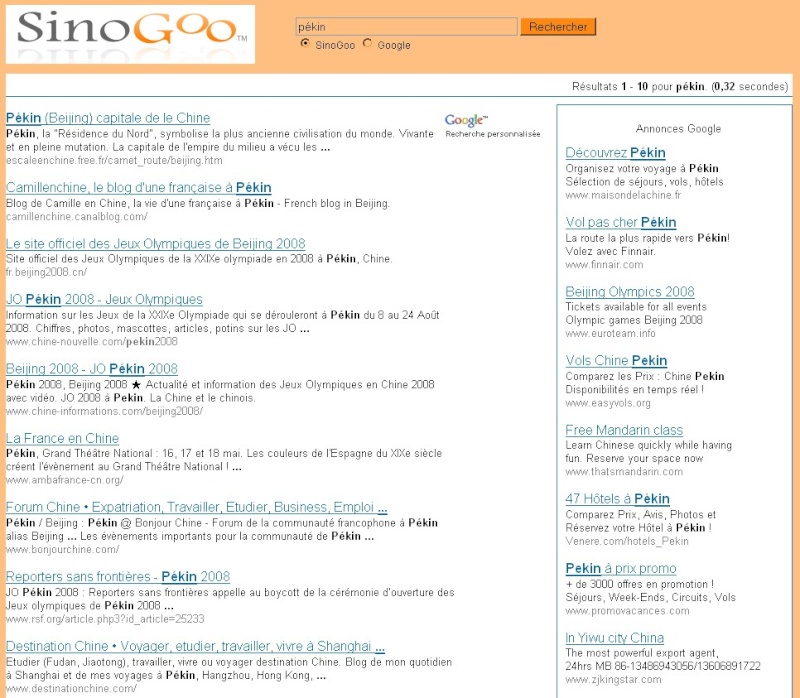Click www.bonjourchine.com URL text
Image resolution: width=800 pixels, height=698 pixels.
pos(62,549)
